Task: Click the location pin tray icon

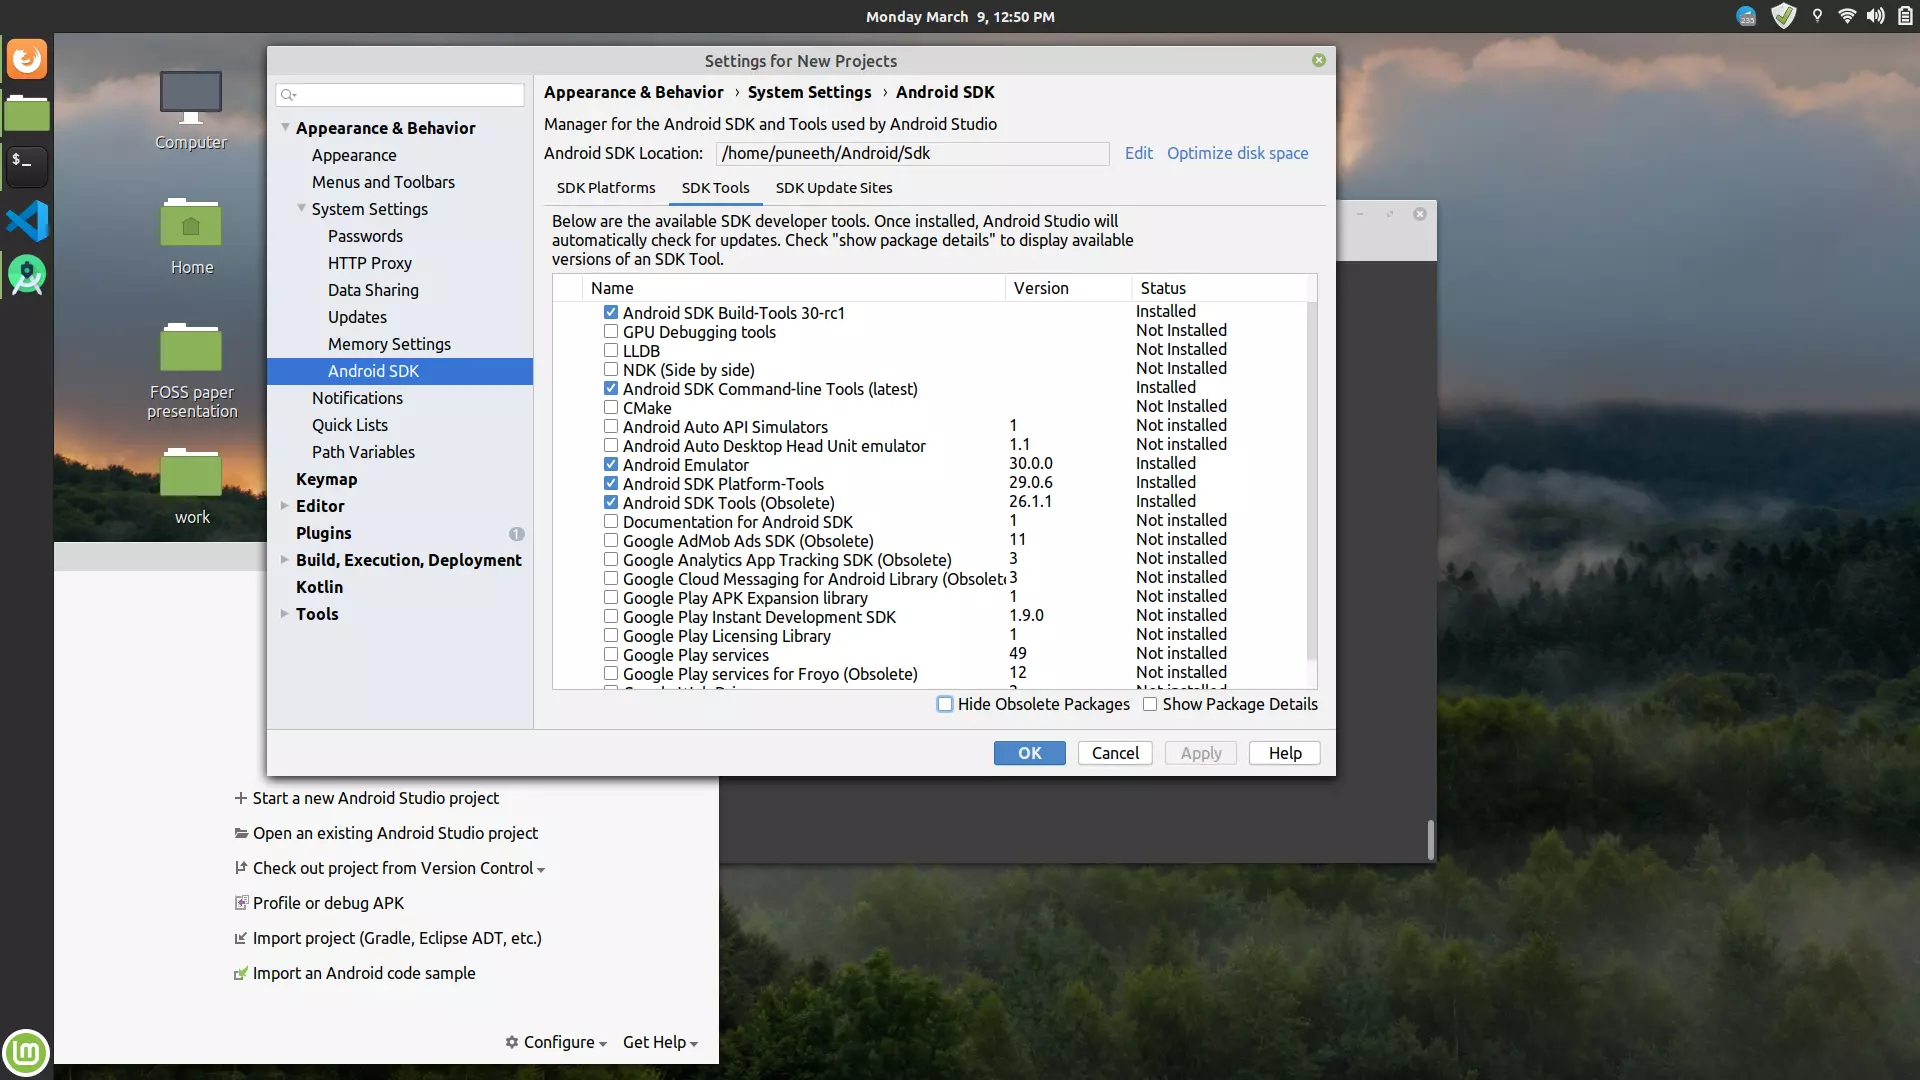Action: [1817, 16]
